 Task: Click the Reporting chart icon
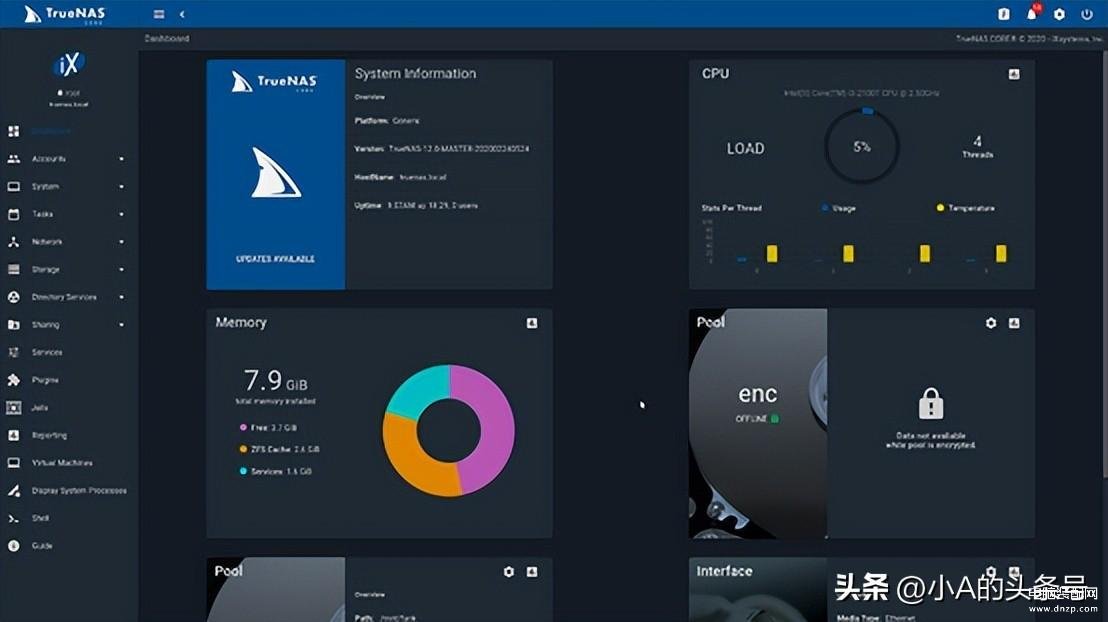coord(13,435)
